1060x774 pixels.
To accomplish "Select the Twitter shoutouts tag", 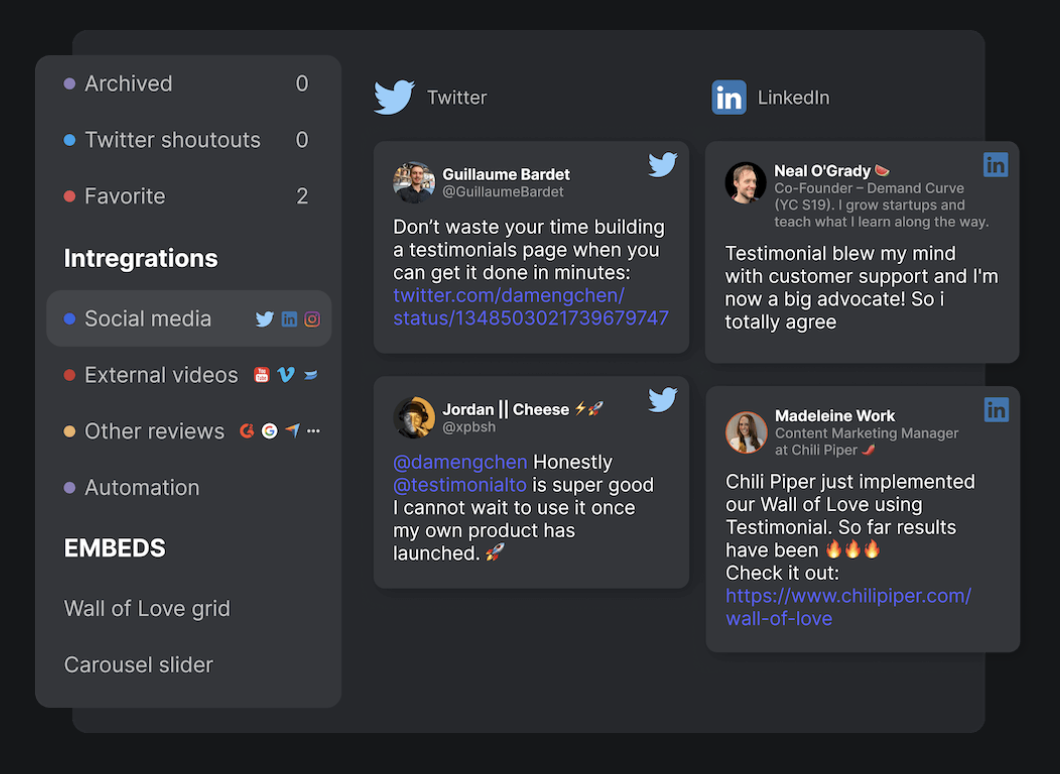I will pyautogui.click(x=188, y=140).
